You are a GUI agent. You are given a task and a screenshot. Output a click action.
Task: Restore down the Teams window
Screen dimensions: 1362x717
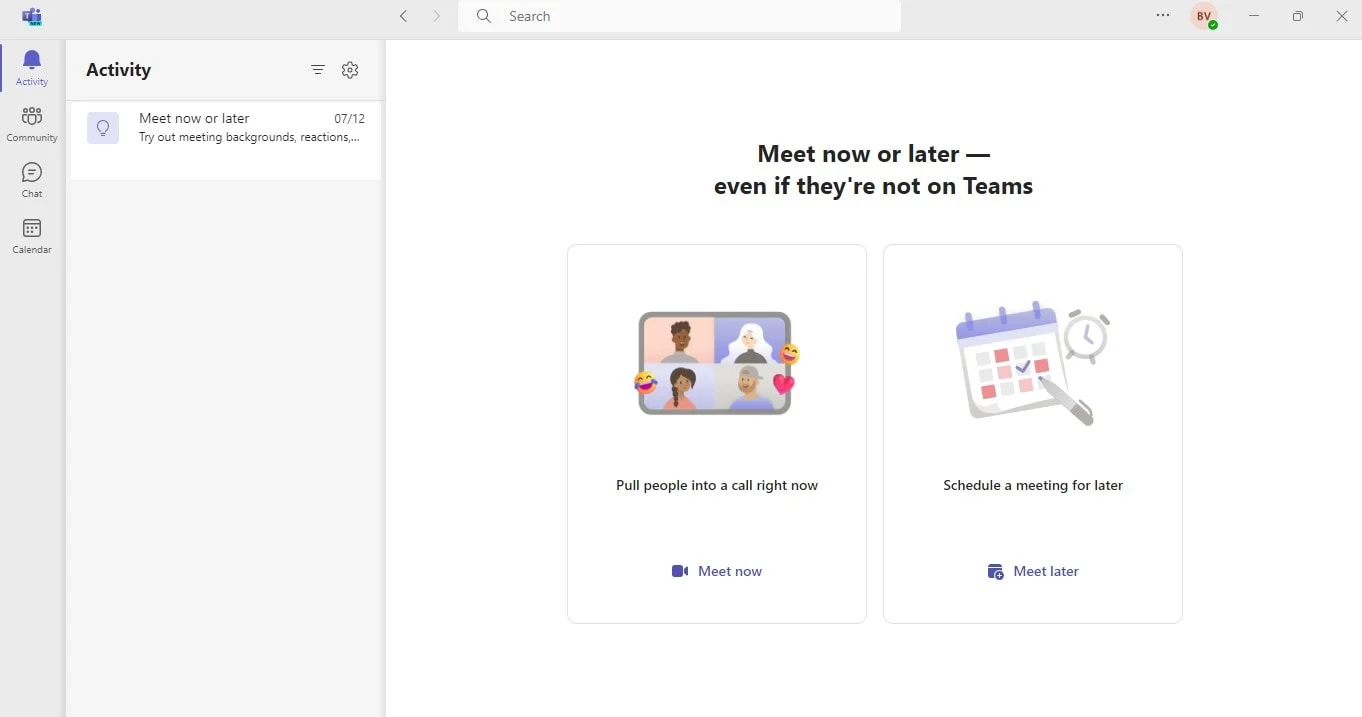click(x=1297, y=16)
